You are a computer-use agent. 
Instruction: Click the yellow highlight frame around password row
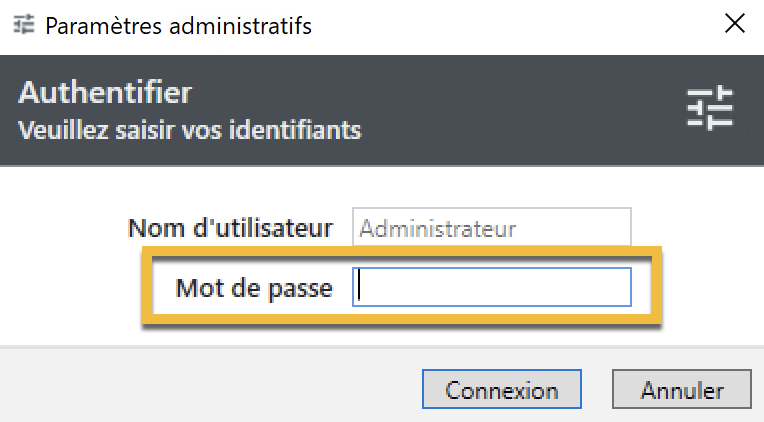pyautogui.click(x=402, y=251)
